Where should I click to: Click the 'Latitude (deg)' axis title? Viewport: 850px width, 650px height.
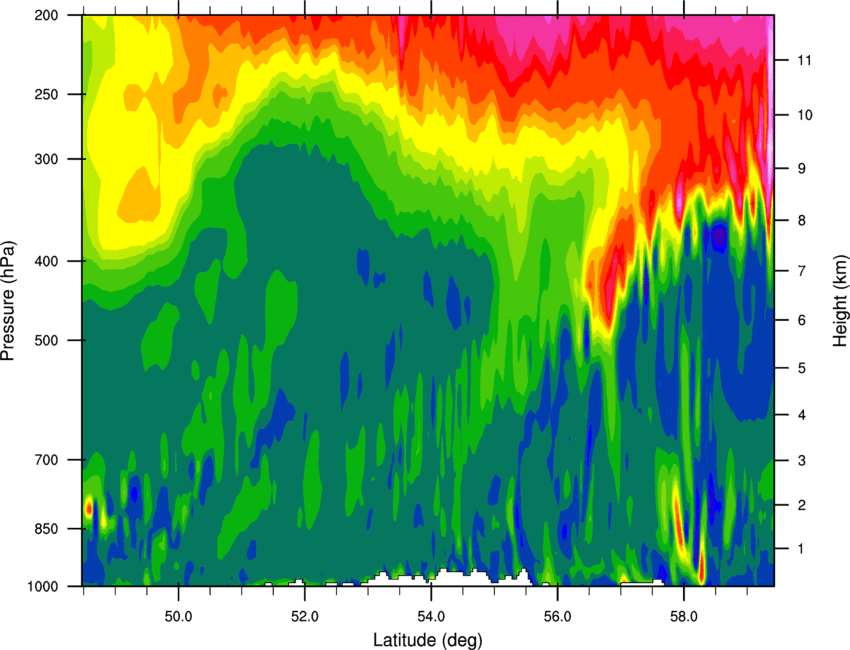428,640
